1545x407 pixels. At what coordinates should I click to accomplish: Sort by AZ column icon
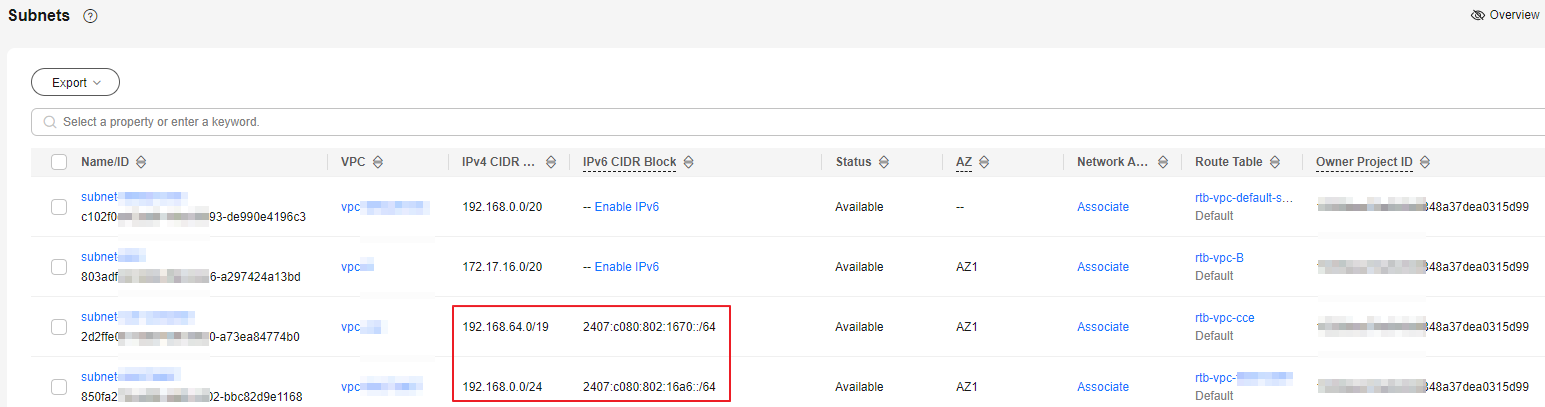coord(985,162)
